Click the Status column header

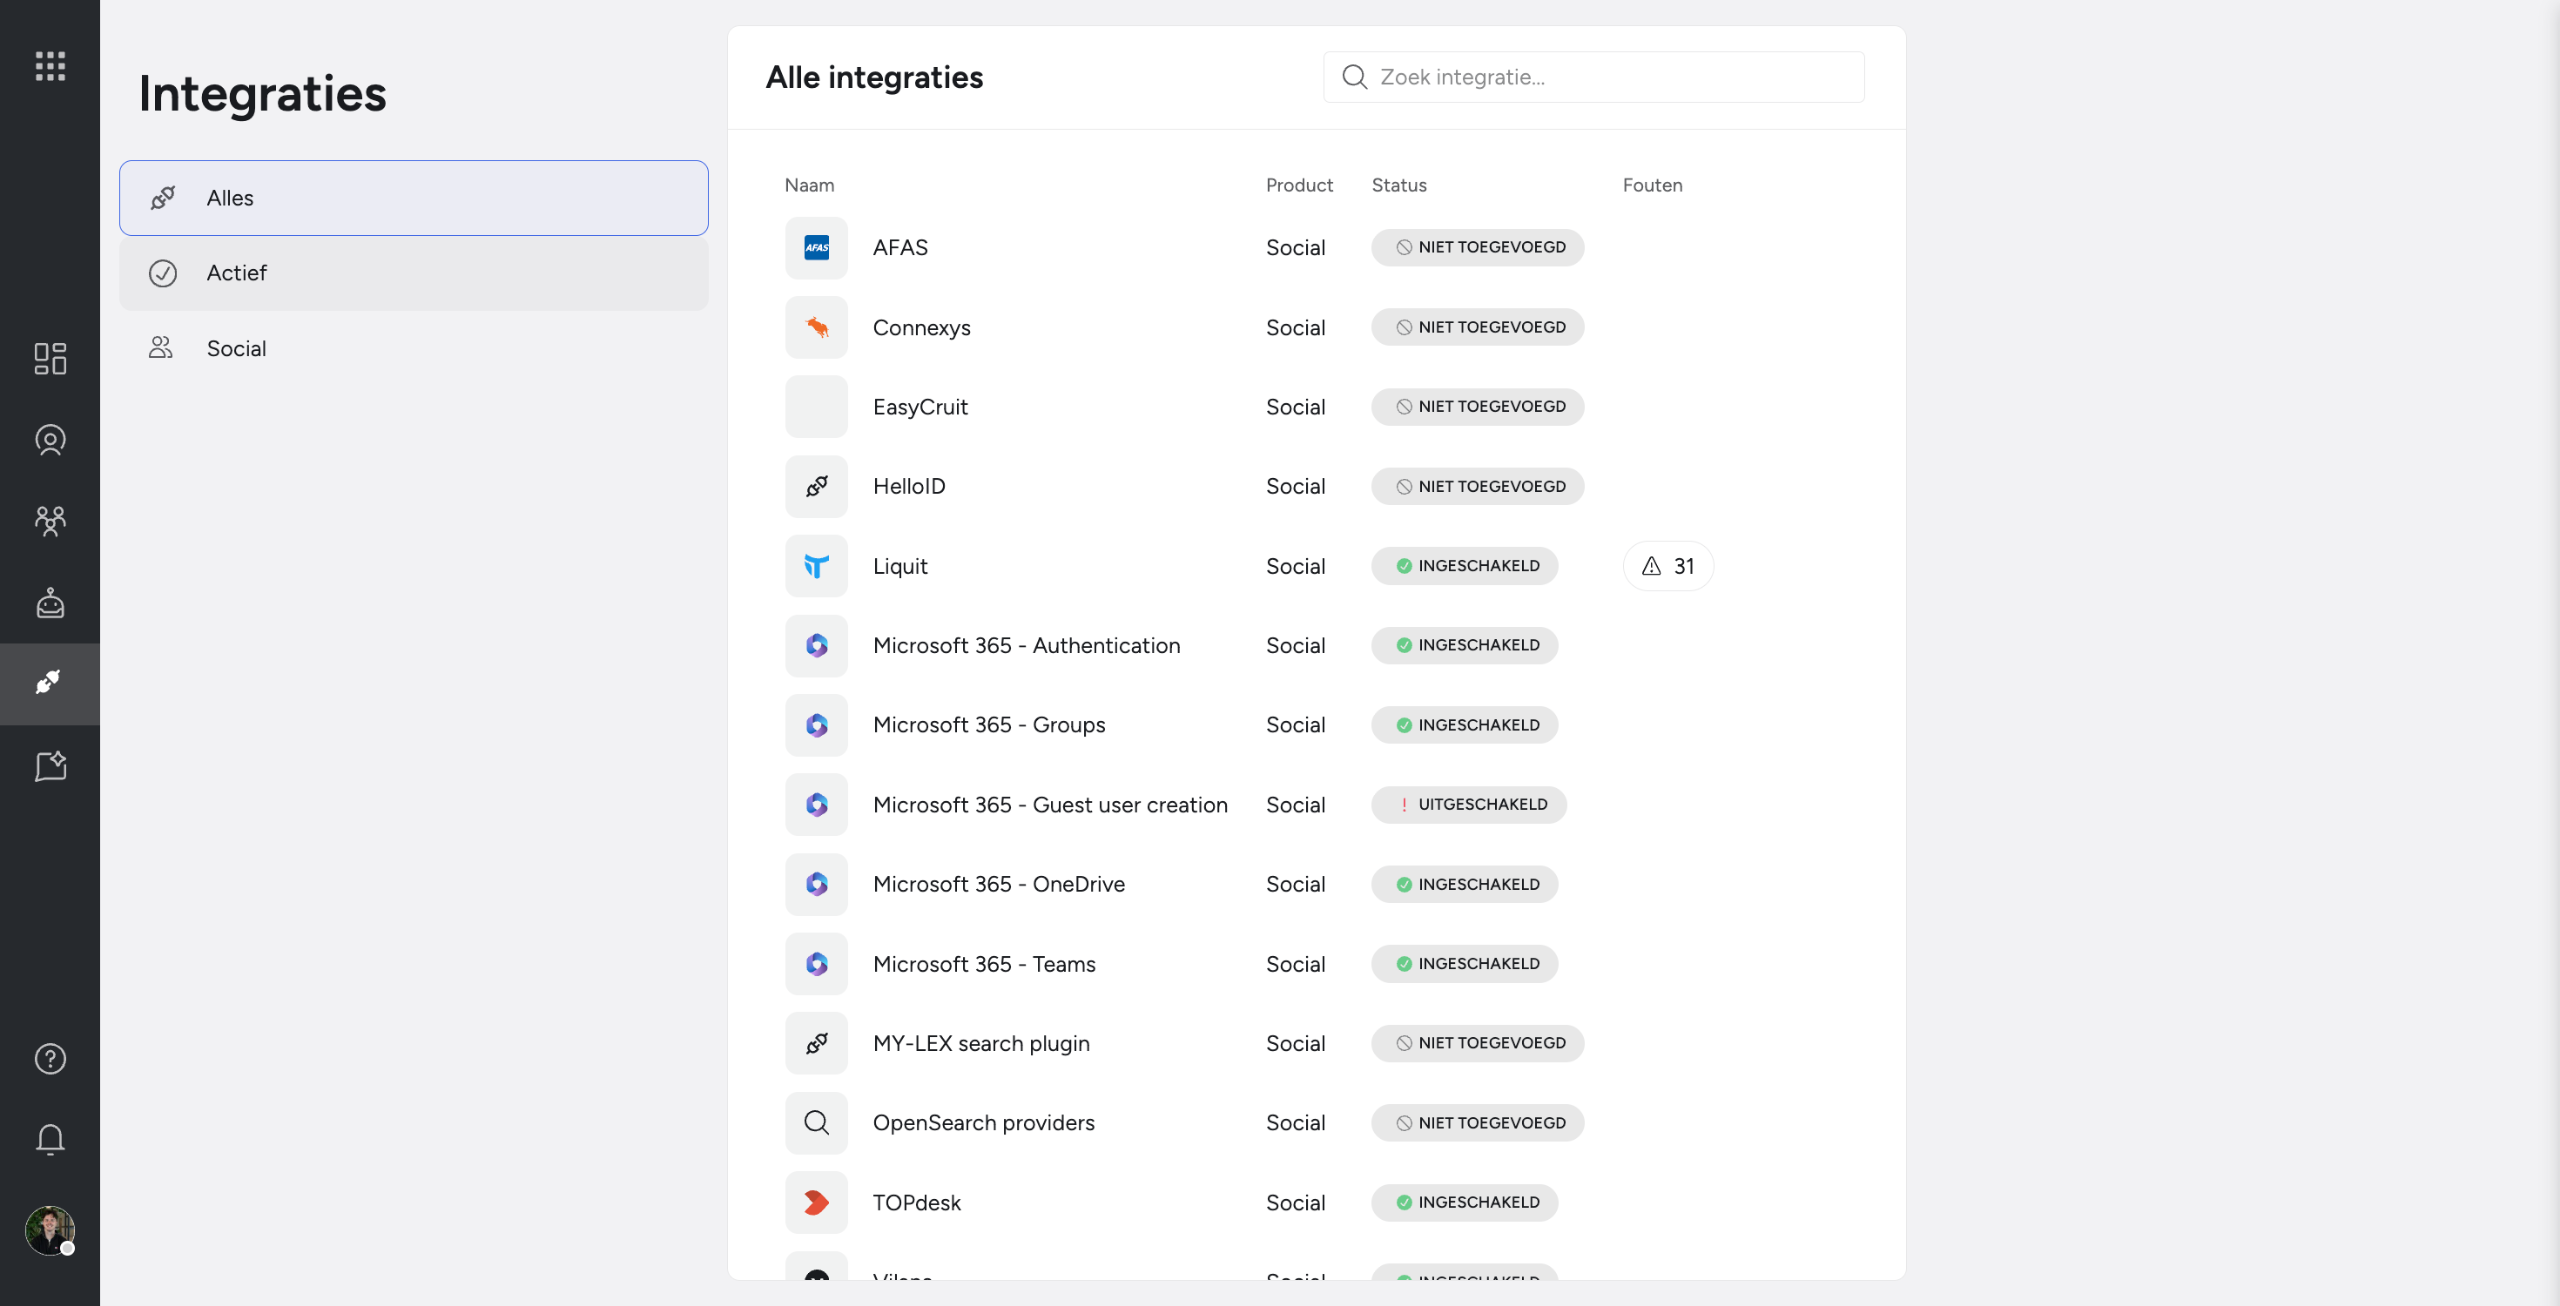(x=1399, y=185)
